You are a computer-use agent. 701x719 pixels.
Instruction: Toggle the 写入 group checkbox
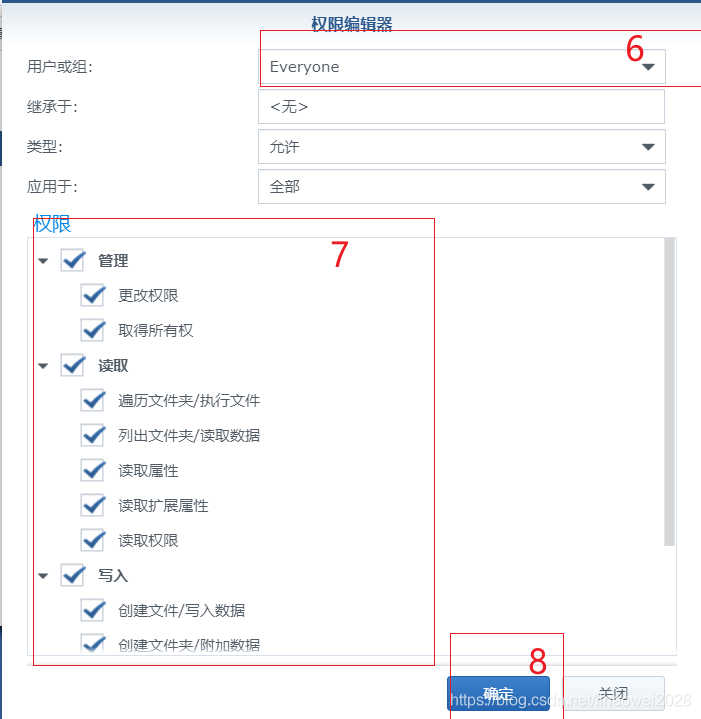72,575
